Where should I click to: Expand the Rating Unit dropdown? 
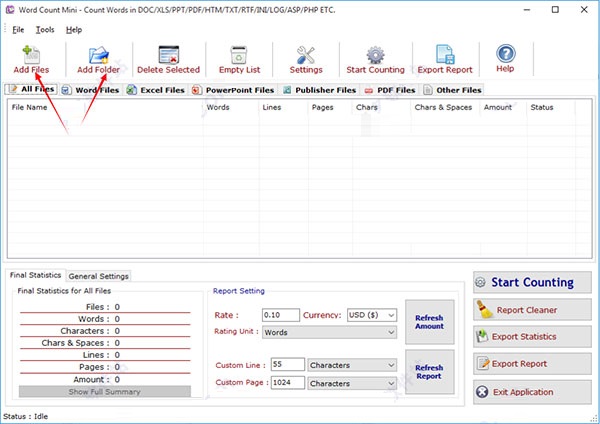331,332
